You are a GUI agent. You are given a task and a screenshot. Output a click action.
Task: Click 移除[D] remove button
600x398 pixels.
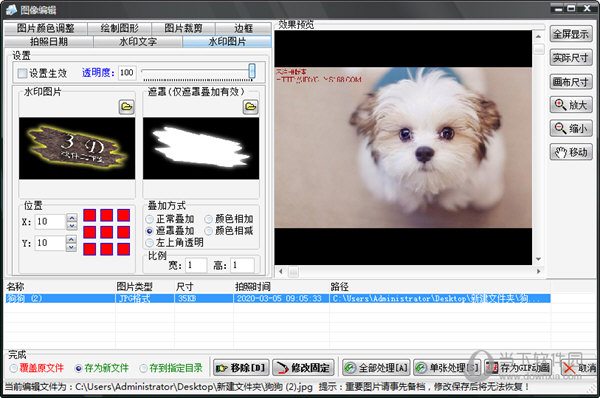[x=241, y=368]
